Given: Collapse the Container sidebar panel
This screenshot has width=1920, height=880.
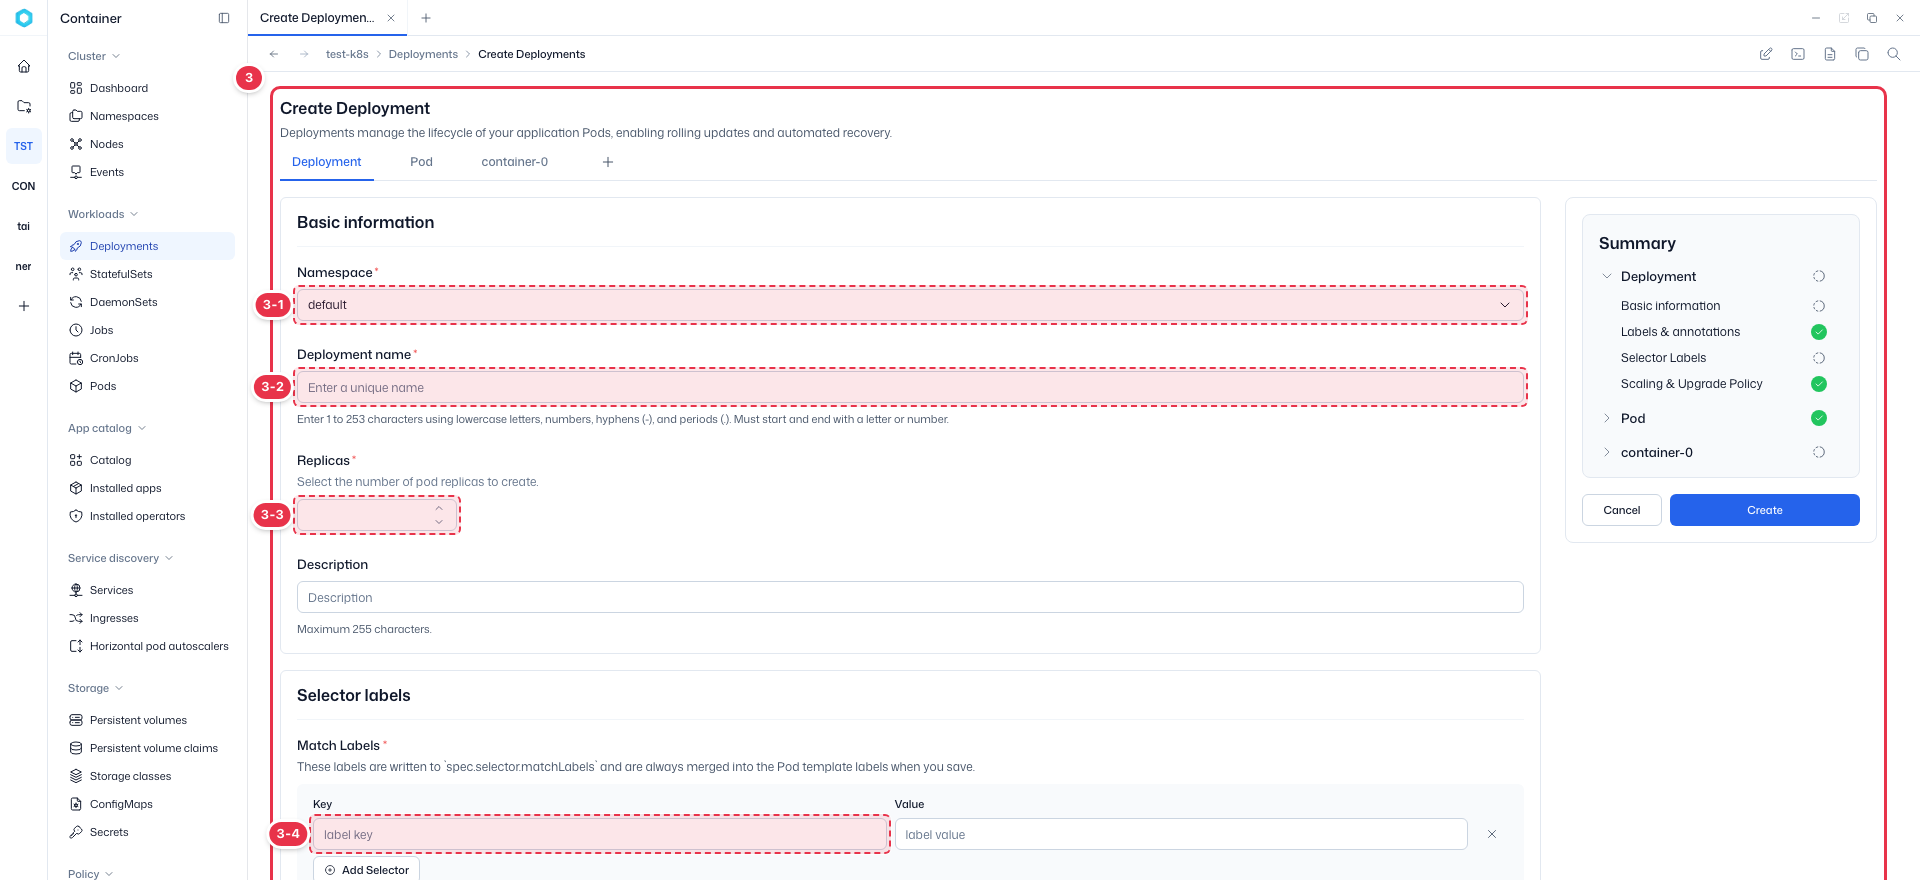Looking at the screenshot, I should pos(224,18).
